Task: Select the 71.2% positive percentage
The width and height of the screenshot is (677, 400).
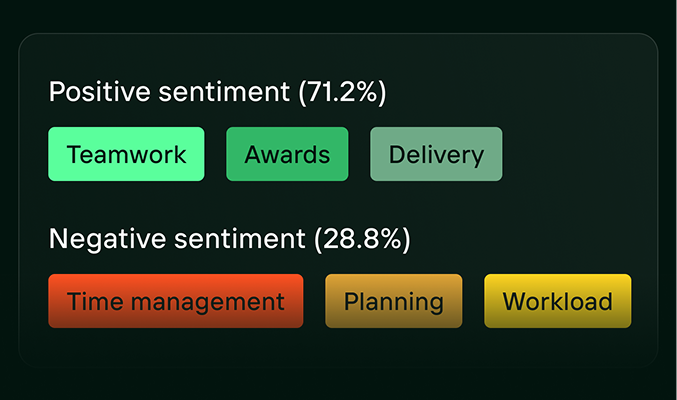Action: [342, 92]
